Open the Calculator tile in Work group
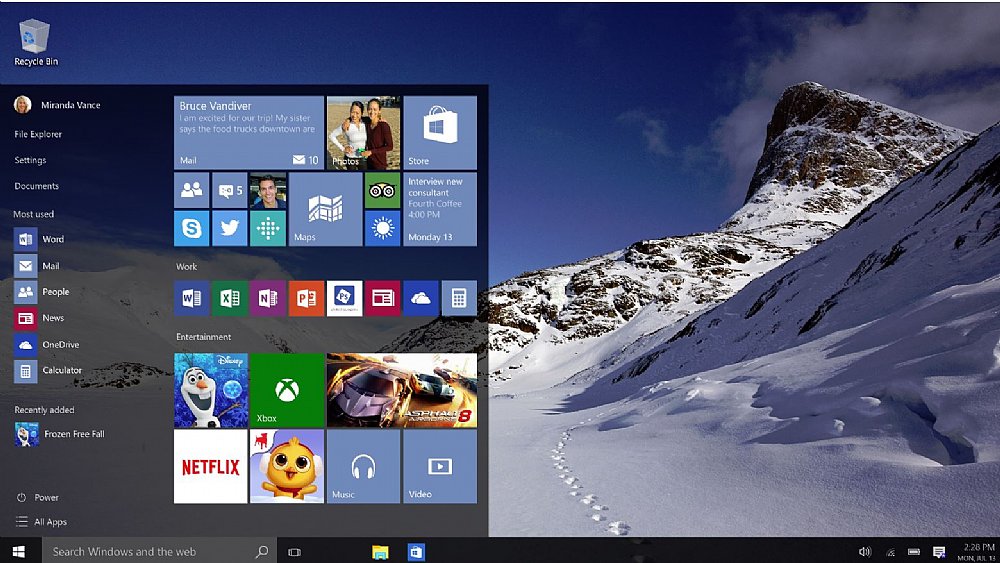The height and width of the screenshot is (563, 1000). click(459, 298)
